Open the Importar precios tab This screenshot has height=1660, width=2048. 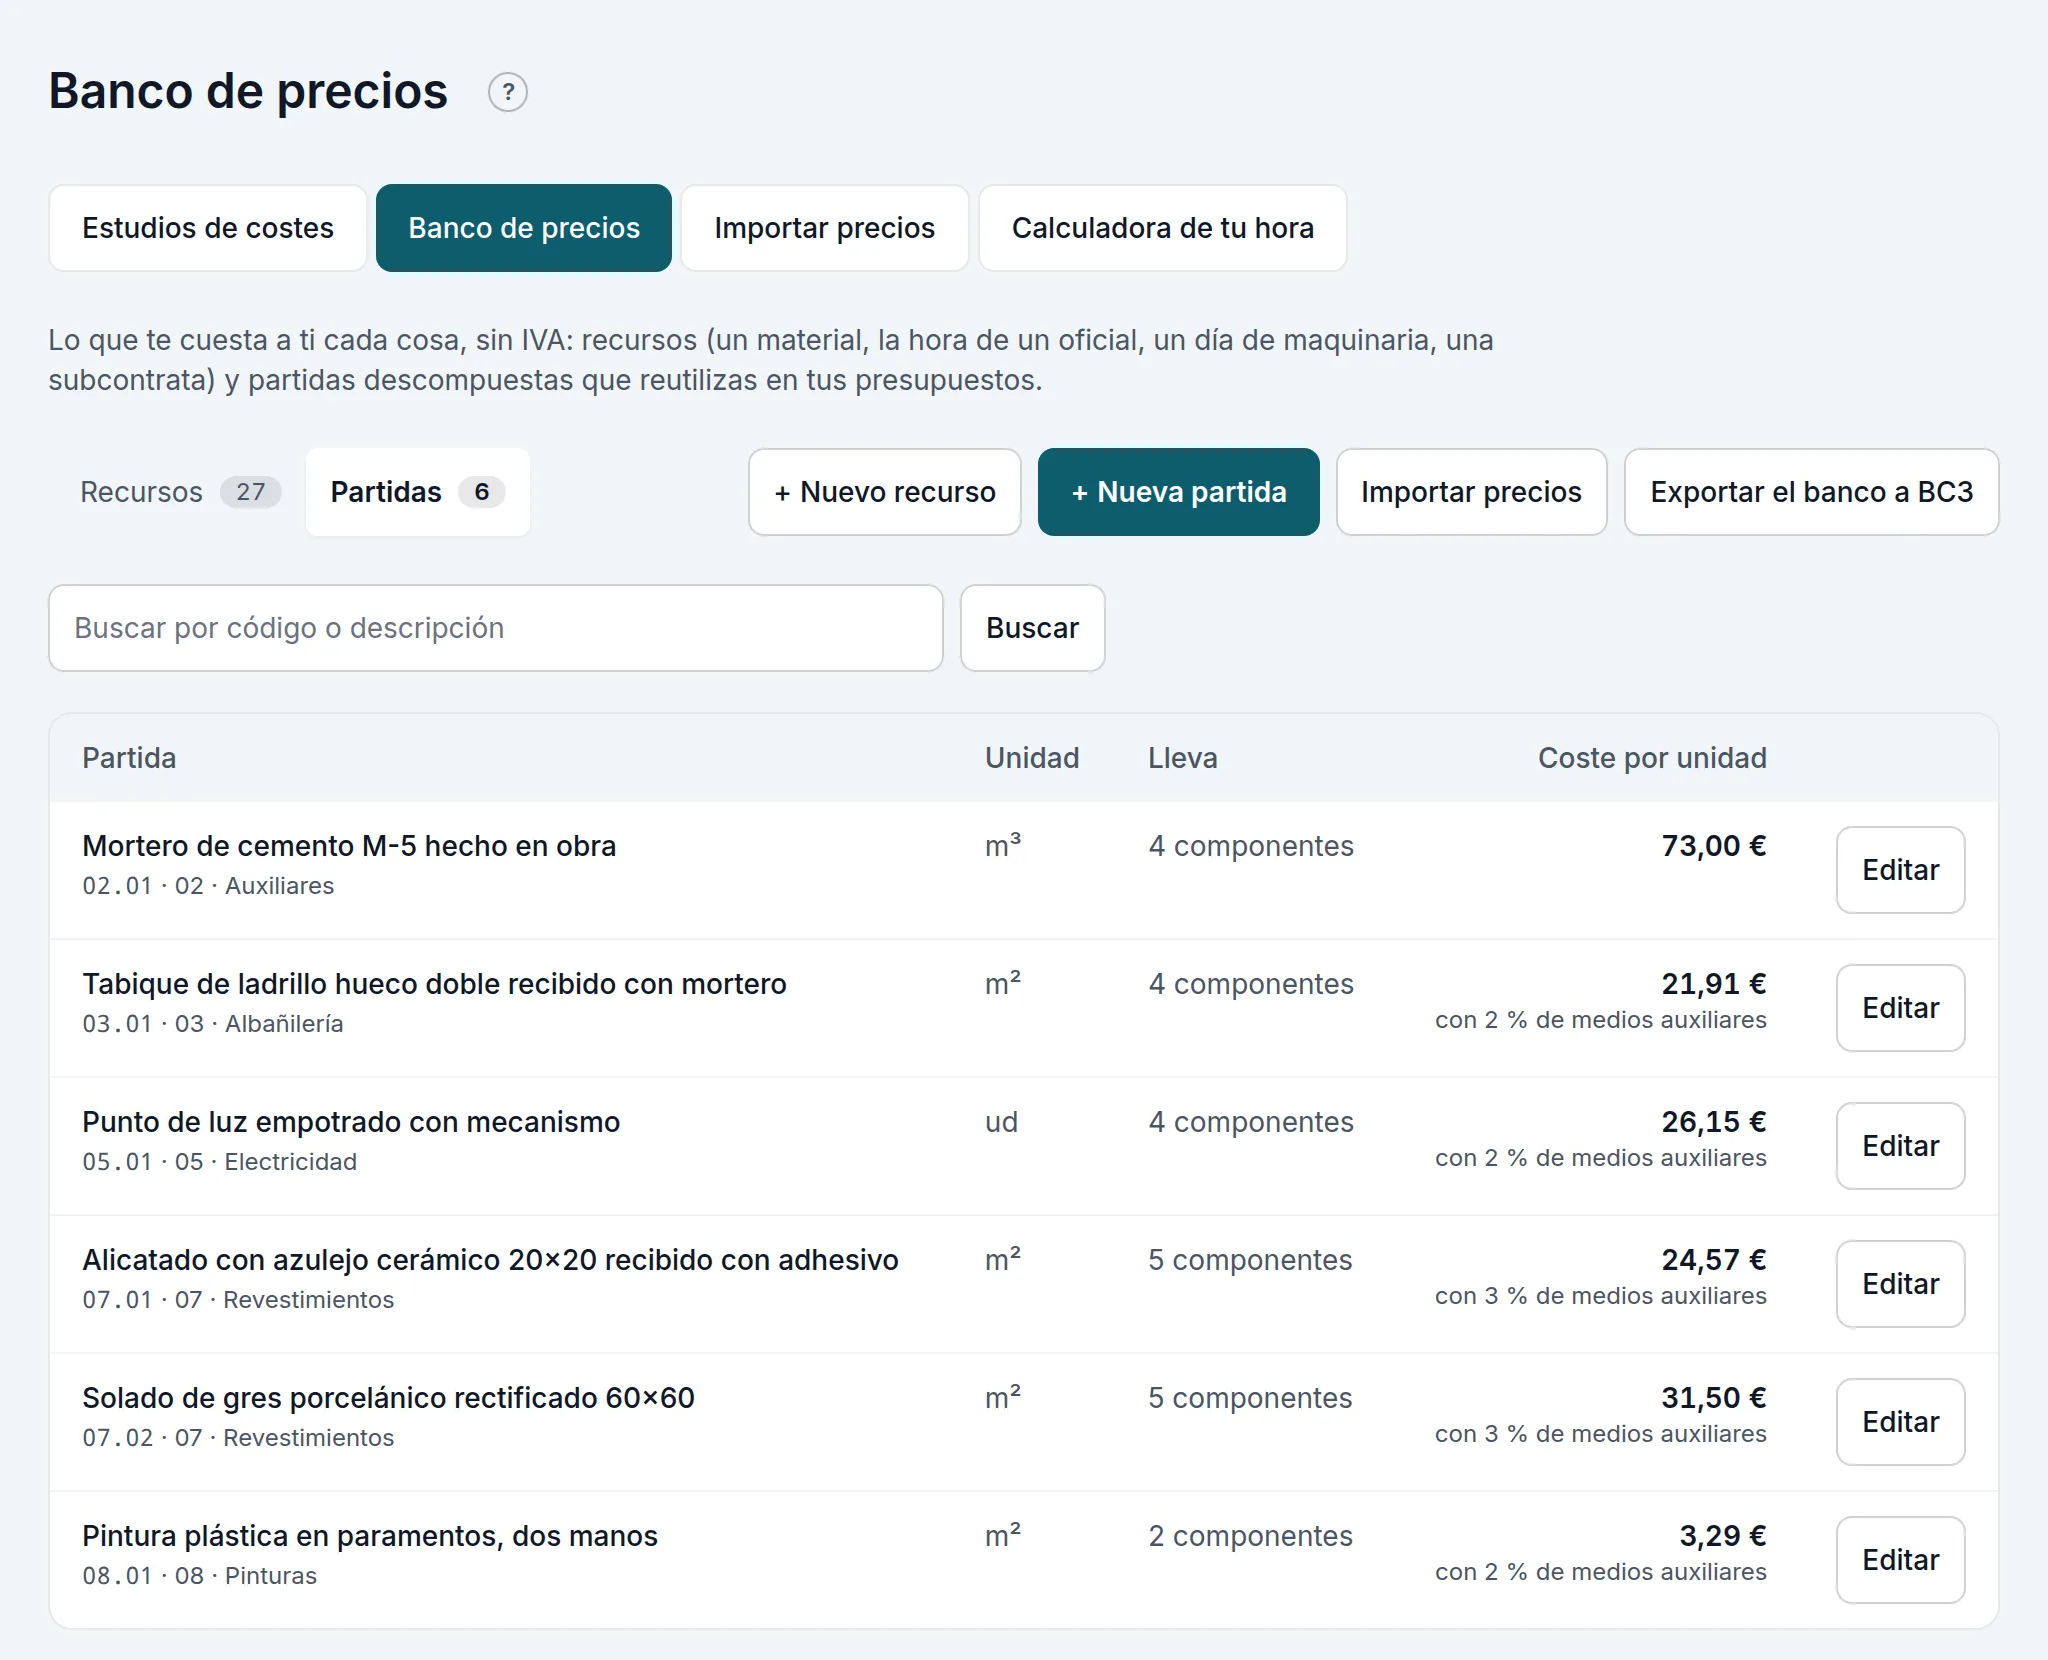click(x=825, y=228)
